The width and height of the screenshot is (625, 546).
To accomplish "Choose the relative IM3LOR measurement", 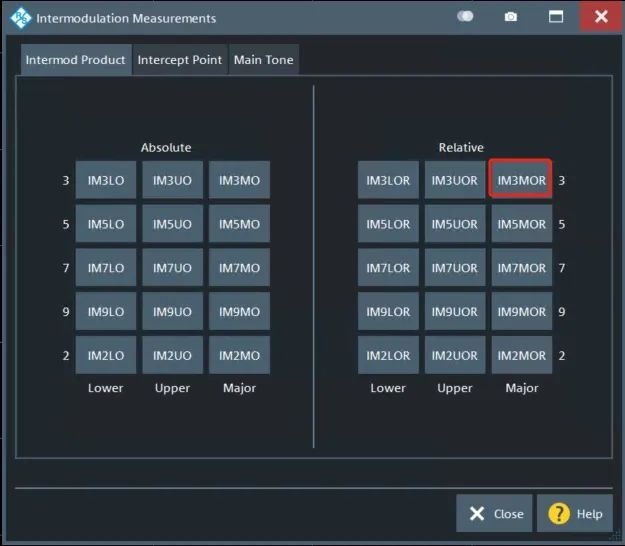I will (x=388, y=181).
